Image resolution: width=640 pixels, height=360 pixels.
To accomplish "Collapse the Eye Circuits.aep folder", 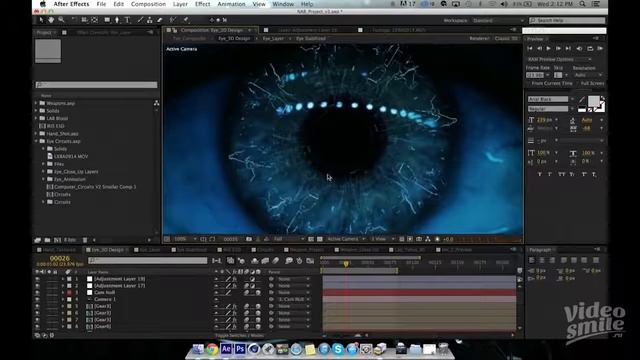I will pyautogui.click(x=36, y=141).
